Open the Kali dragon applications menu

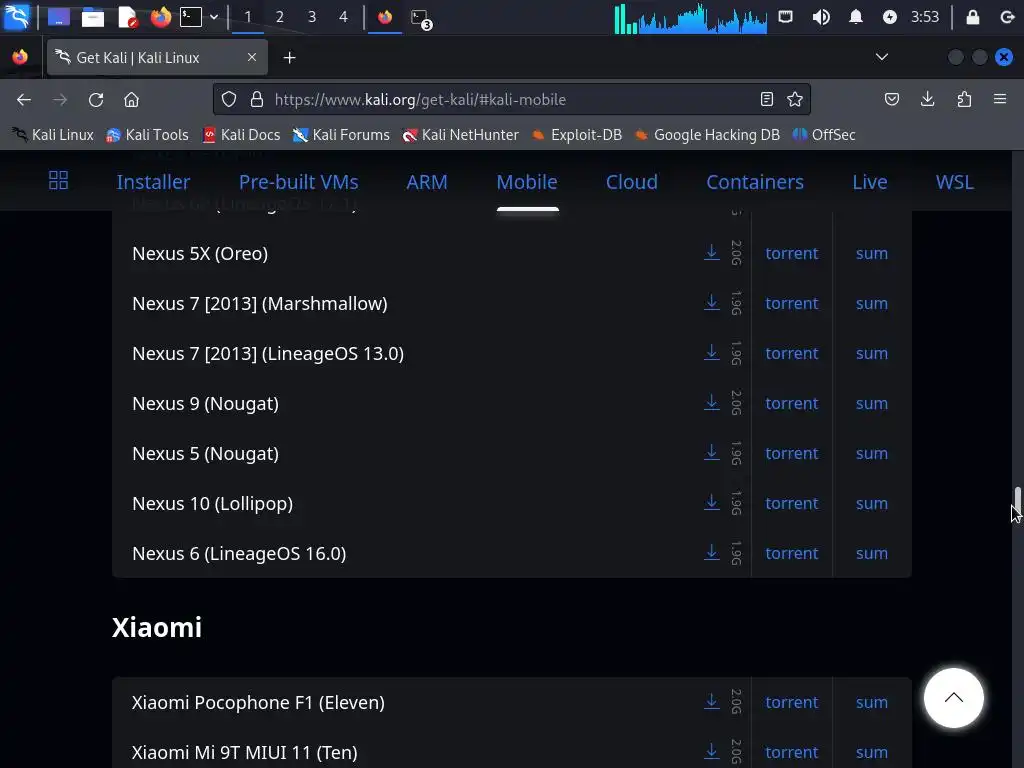[16, 16]
